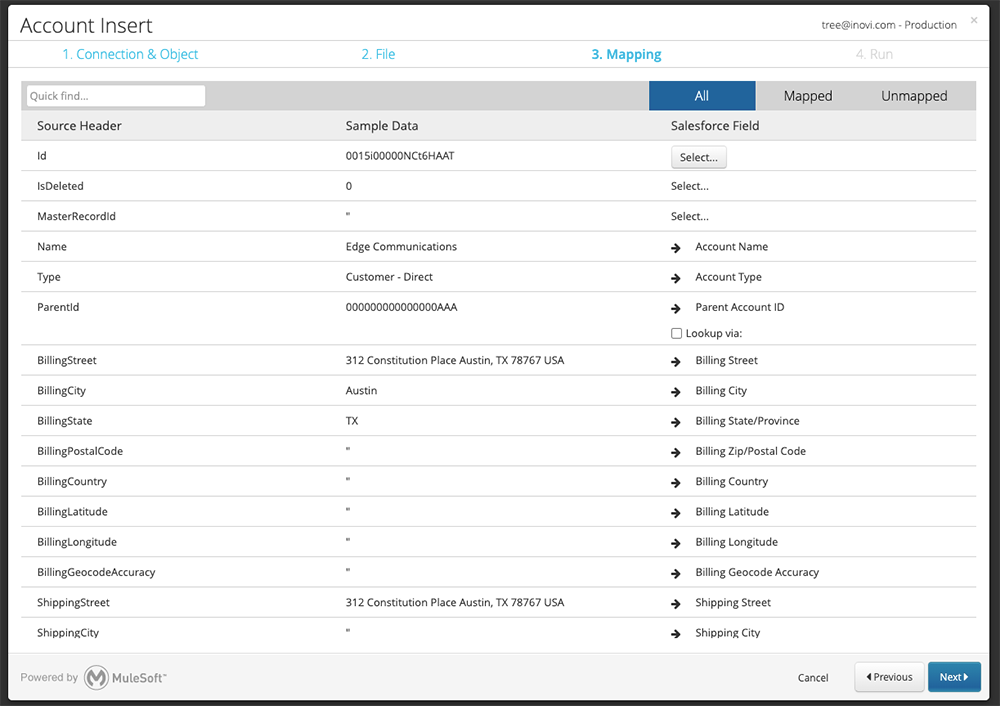Click the sample value 0015i00000NCt6HAAT
This screenshot has height=706, width=1000.
pyautogui.click(x=400, y=156)
